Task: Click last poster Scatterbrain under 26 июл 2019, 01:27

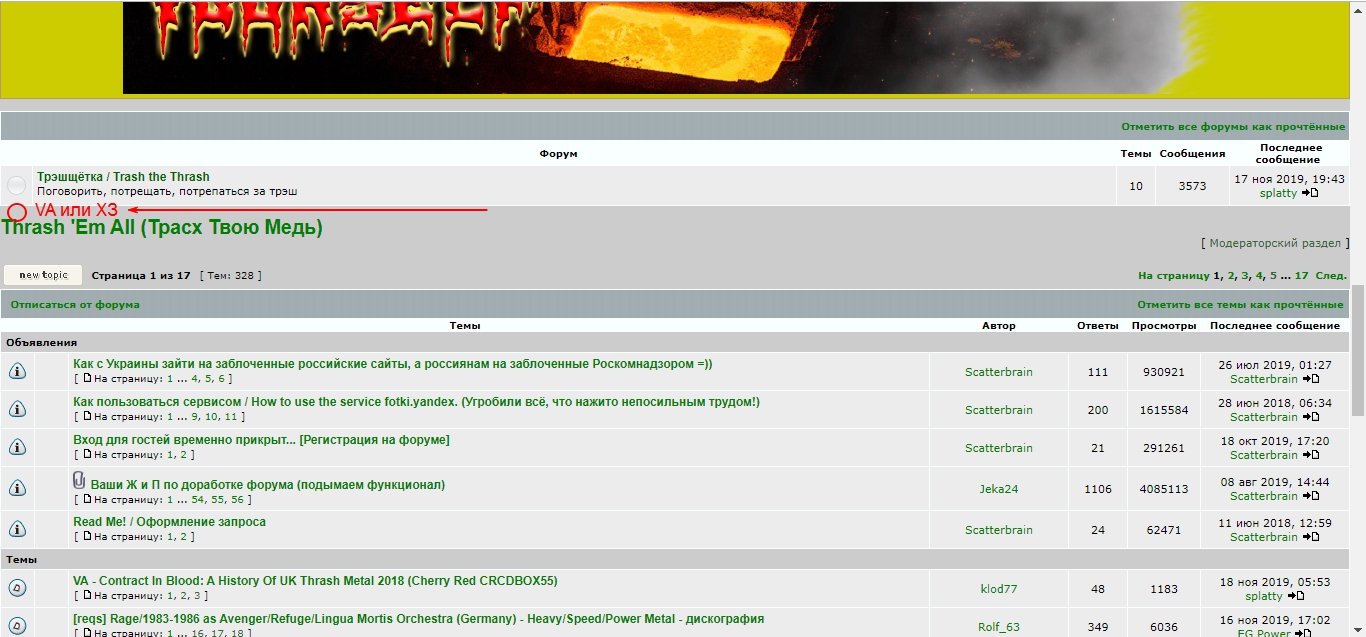Action: click(x=1264, y=379)
